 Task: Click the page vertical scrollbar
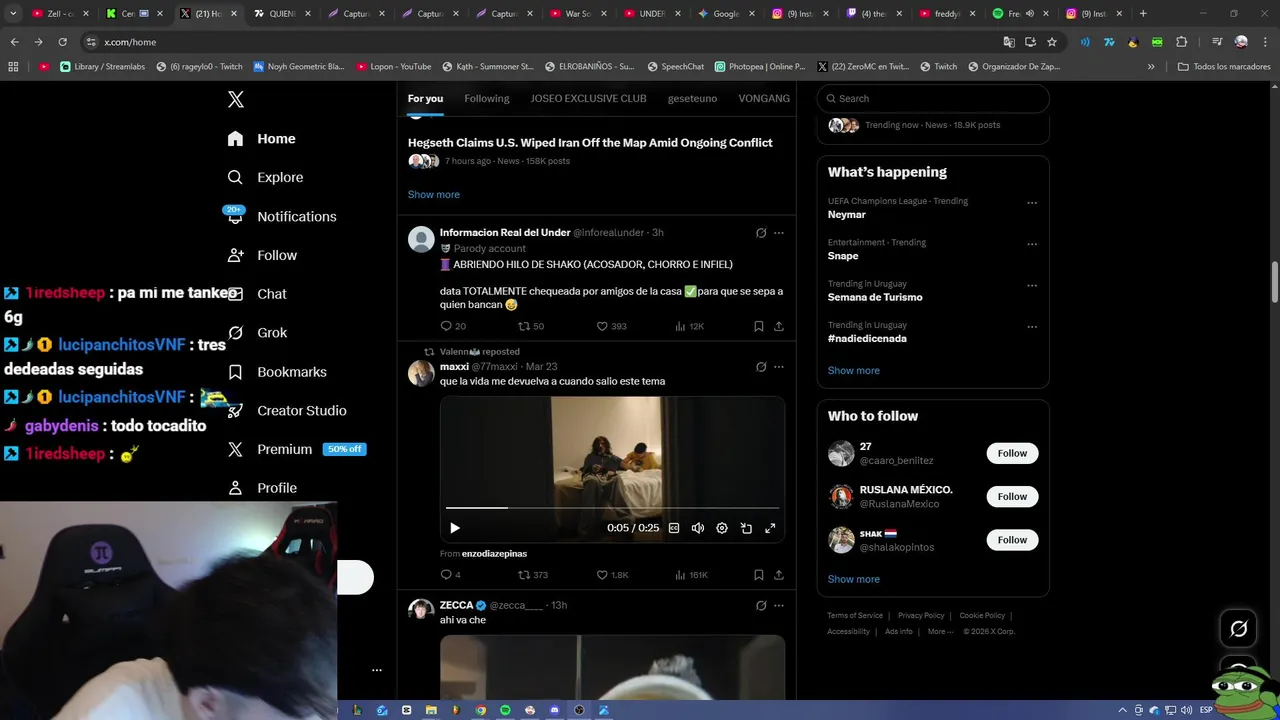point(1274,282)
